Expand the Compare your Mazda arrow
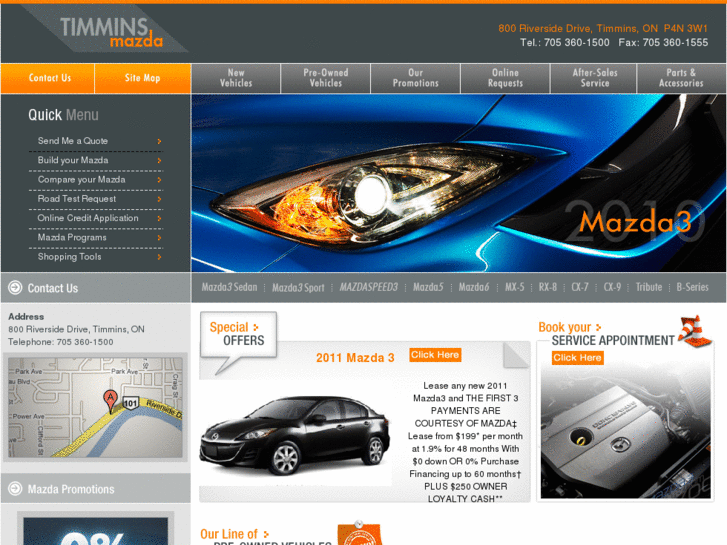727x545 pixels. click(159, 180)
